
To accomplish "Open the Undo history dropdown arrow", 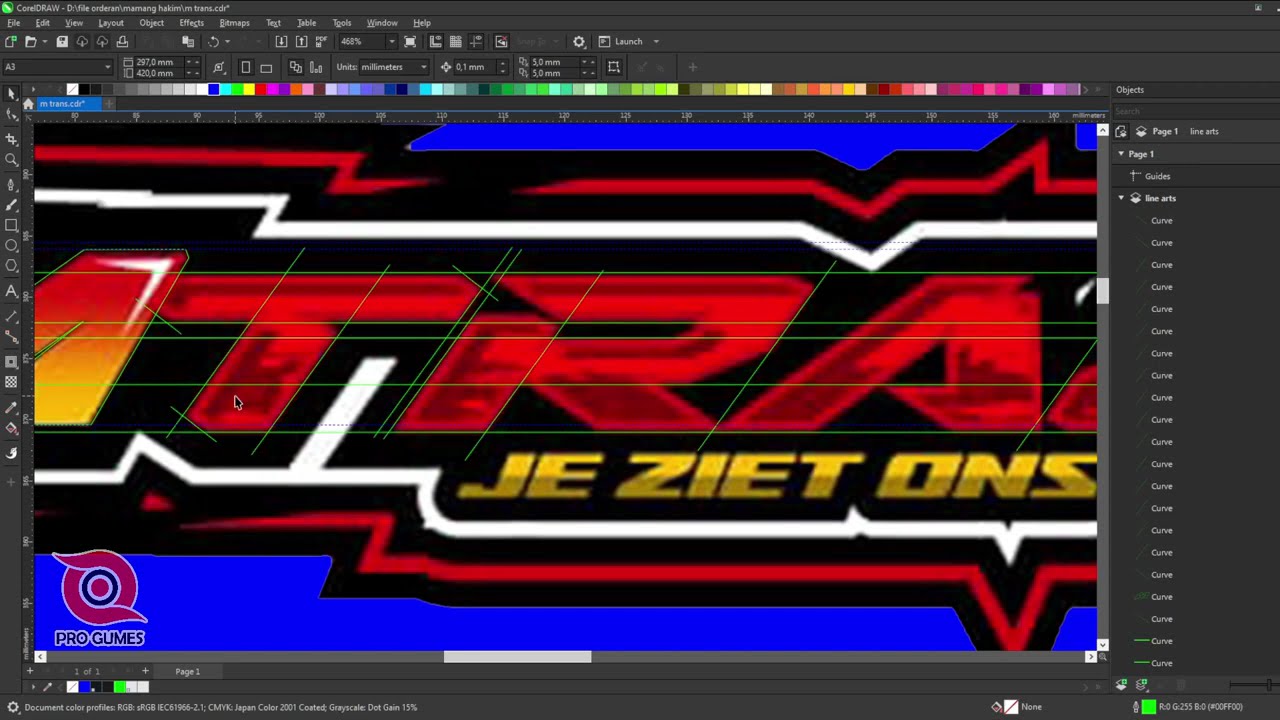I will [x=227, y=41].
